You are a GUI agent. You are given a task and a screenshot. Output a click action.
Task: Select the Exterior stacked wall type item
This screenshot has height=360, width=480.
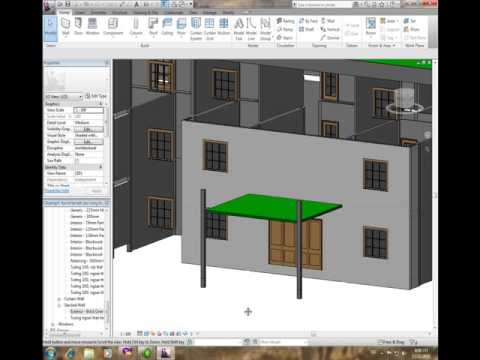pyautogui.click(x=87, y=311)
